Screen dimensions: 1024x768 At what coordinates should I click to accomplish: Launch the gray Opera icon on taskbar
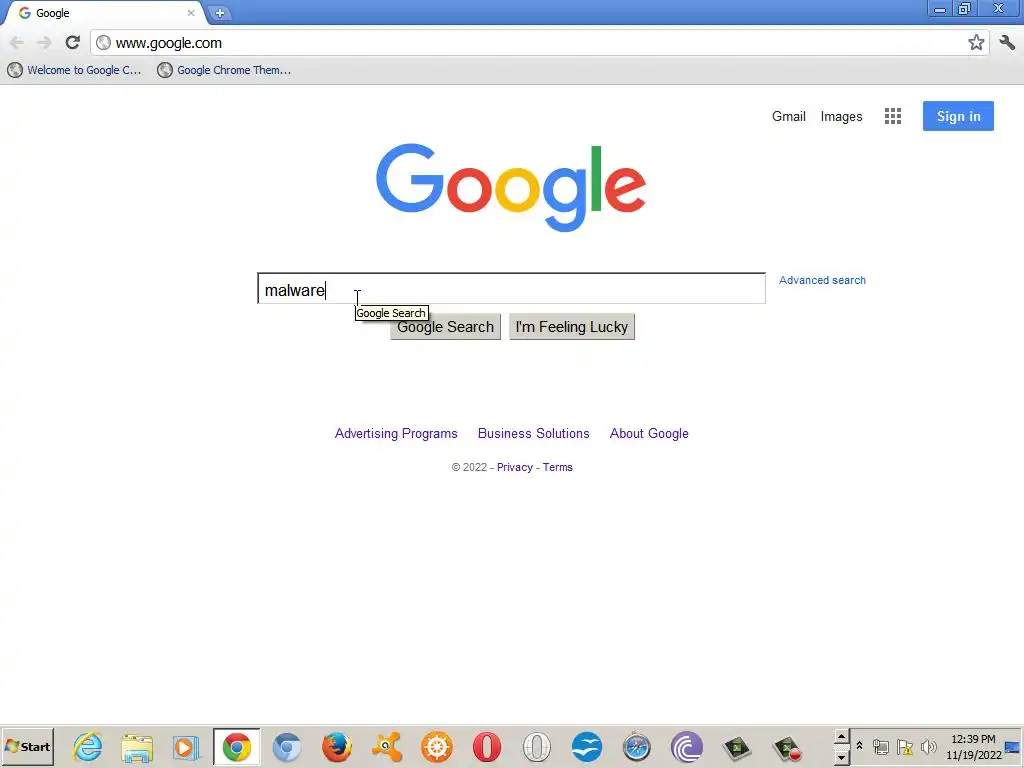[537, 747]
